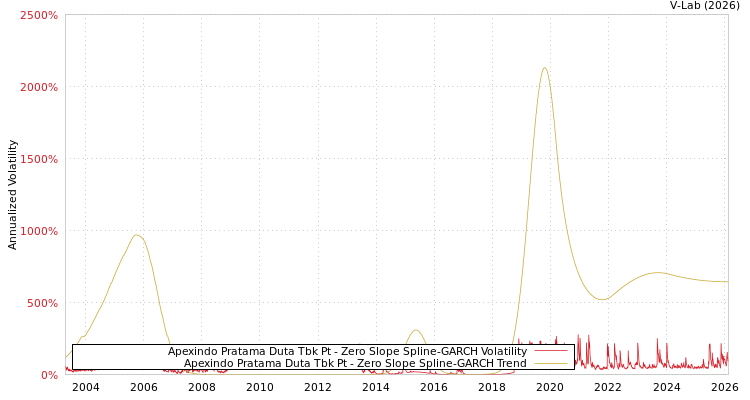
Task: Click the left starting point of the yellow trend line
Action: click(x=67, y=356)
